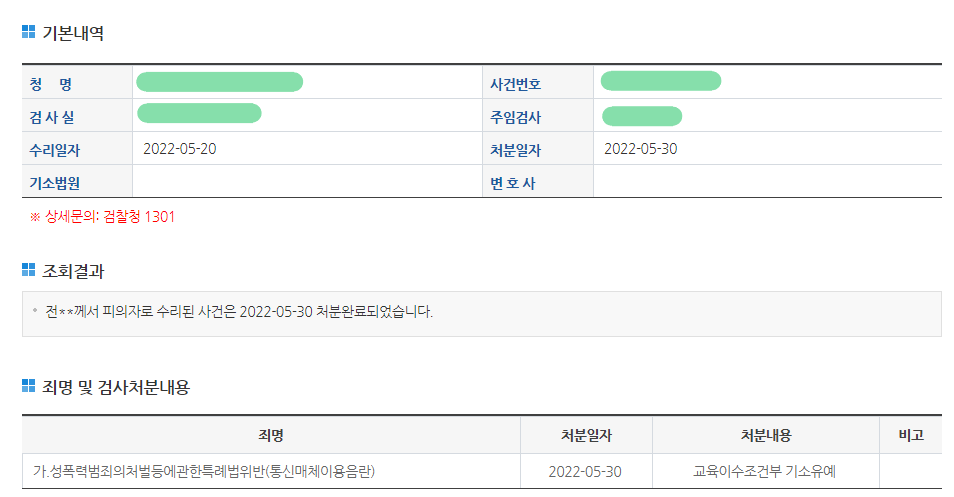The image size is (954, 497).
Task: Click the empty 변호사 value cell
Action: pos(767,182)
